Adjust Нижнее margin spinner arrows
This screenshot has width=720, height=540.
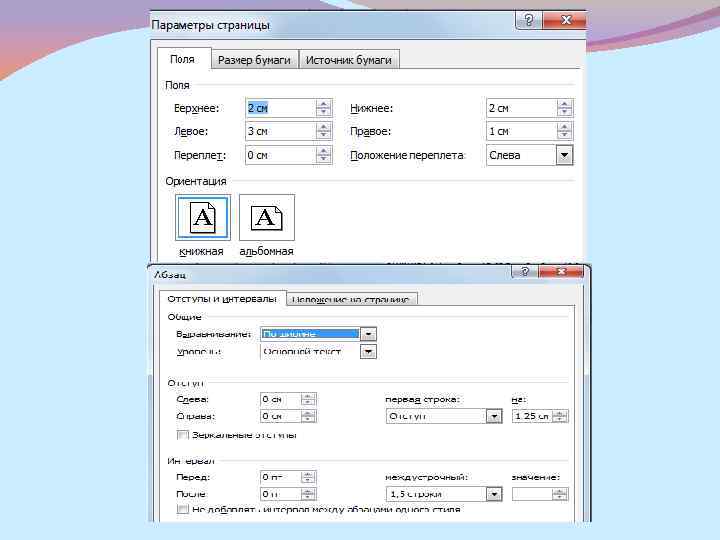pos(564,108)
